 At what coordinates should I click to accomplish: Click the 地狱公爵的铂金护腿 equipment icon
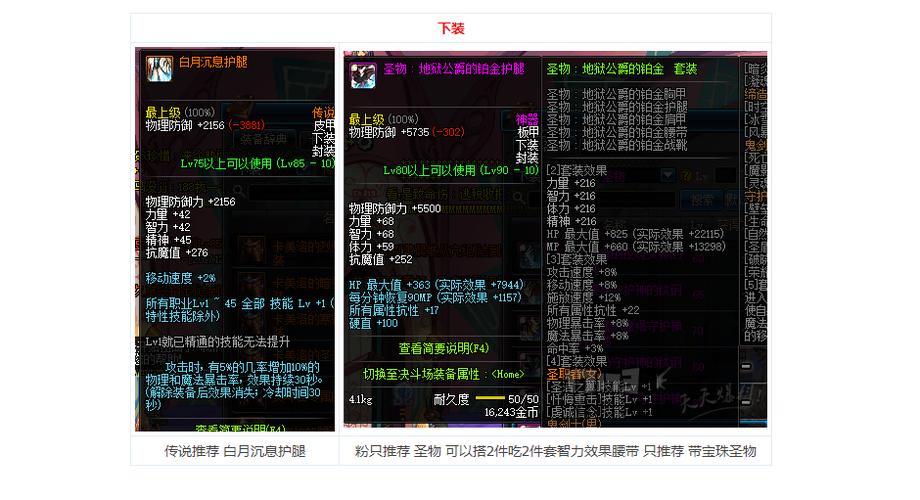point(363,76)
